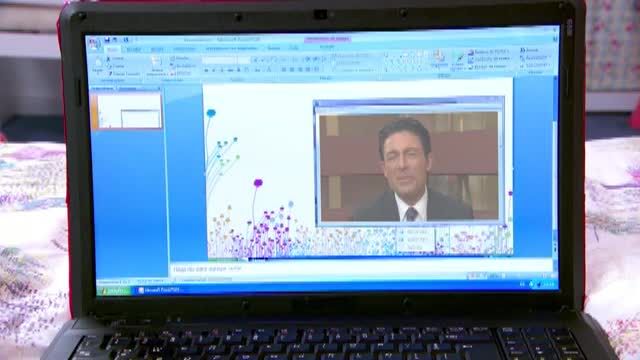Toggle strikethrough formatting
This screenshot has width=640, height=360.
(x=231, y=70)
